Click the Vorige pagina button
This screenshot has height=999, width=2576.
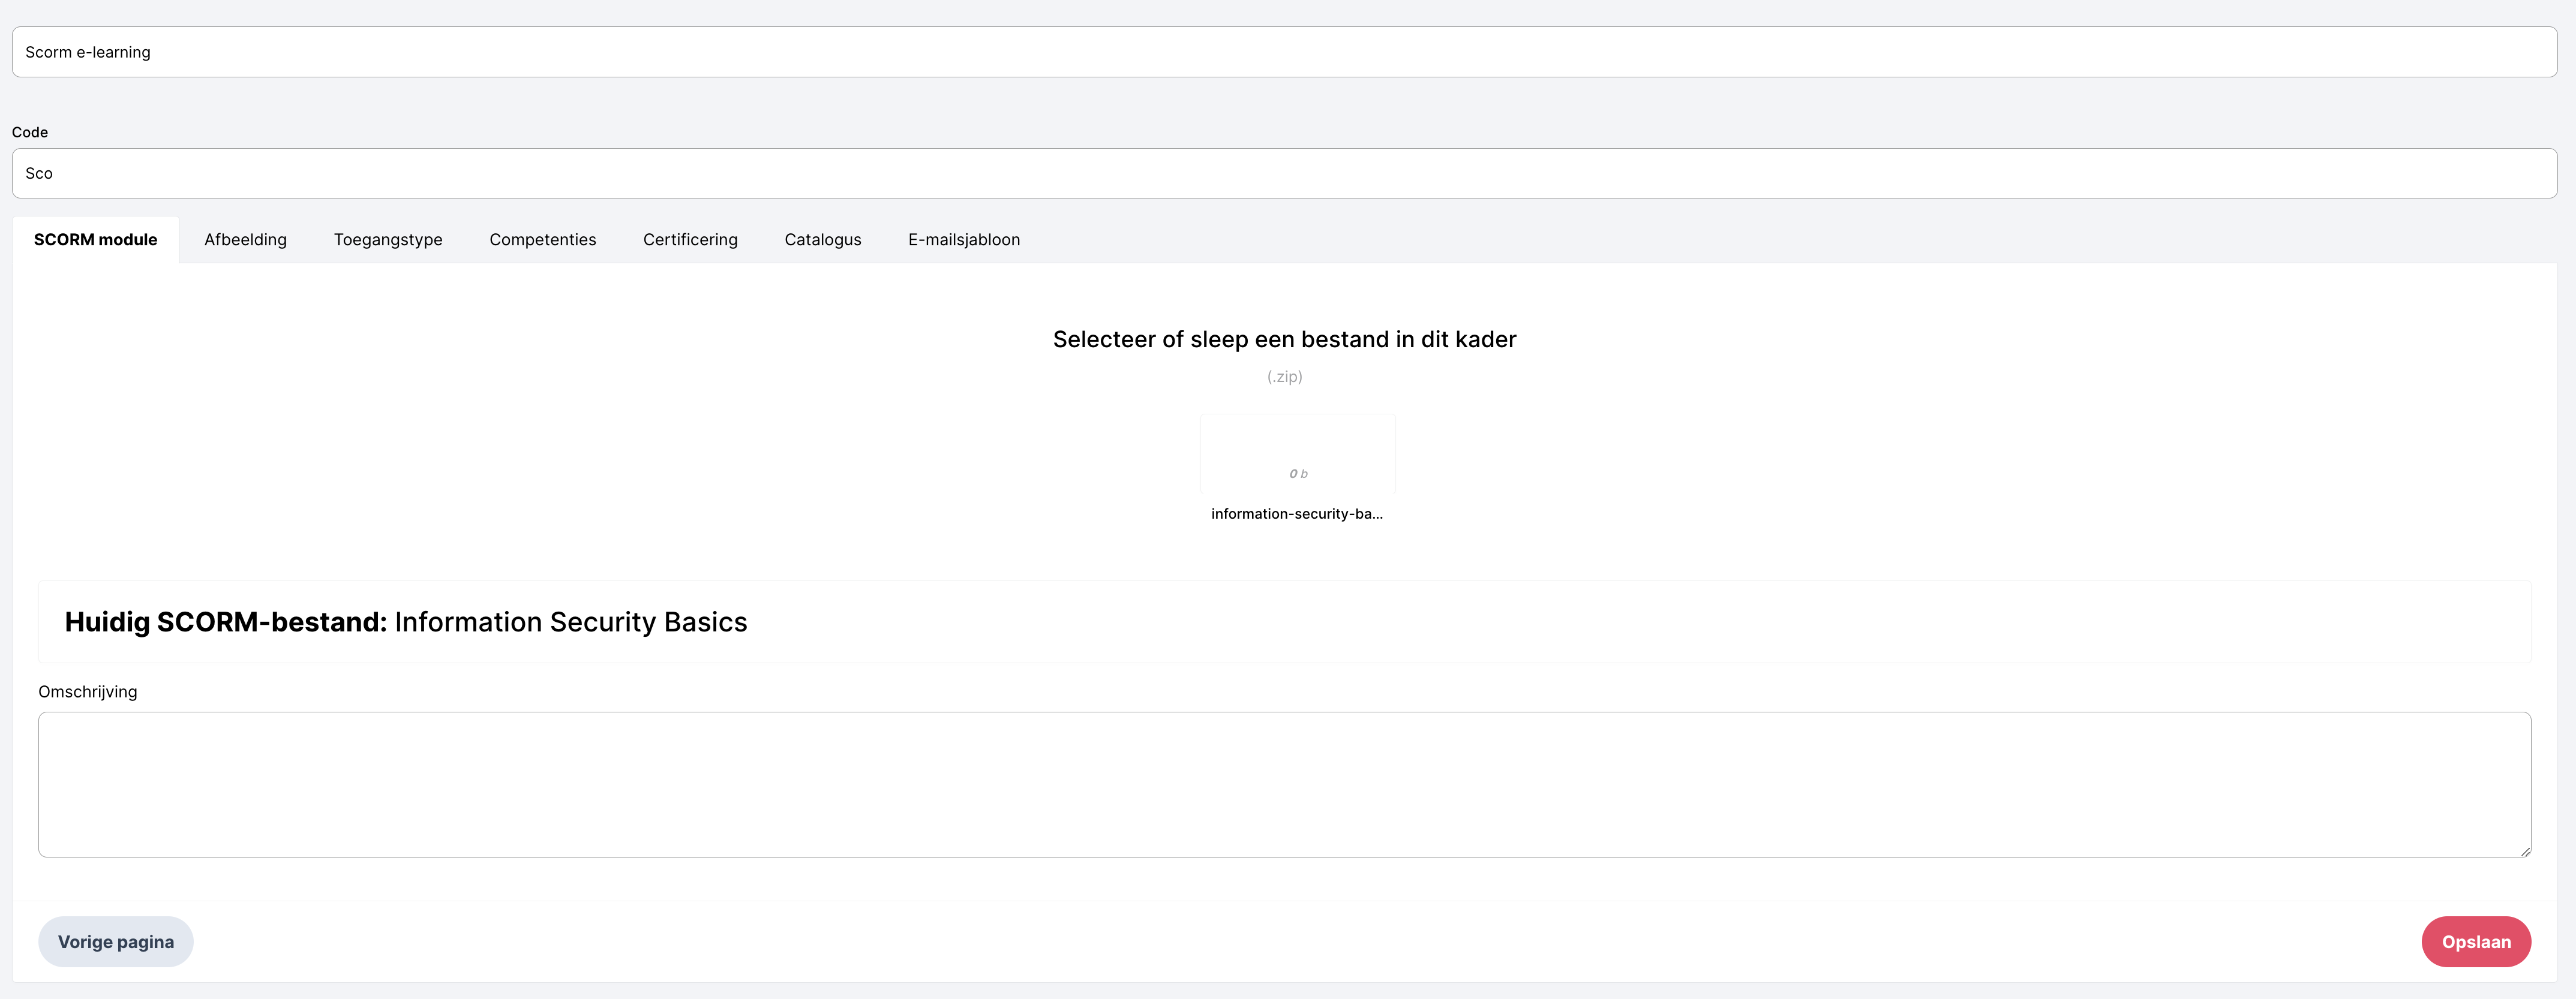116,942
